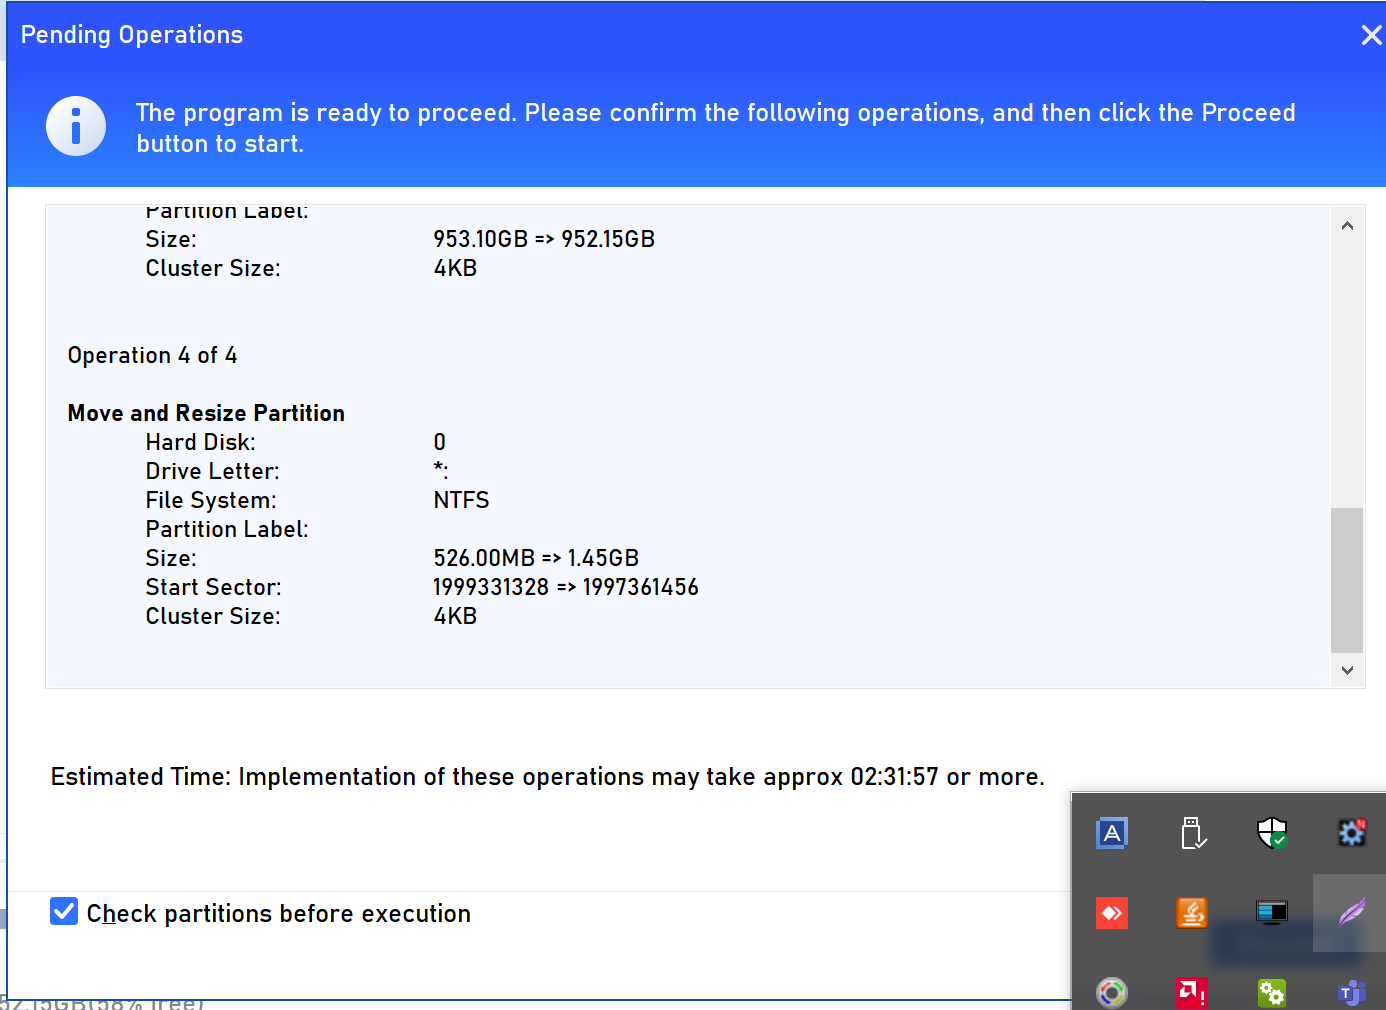Click the 'File System:' label
Viewport: 1386px width, 1010px height.
pos(211,500)
